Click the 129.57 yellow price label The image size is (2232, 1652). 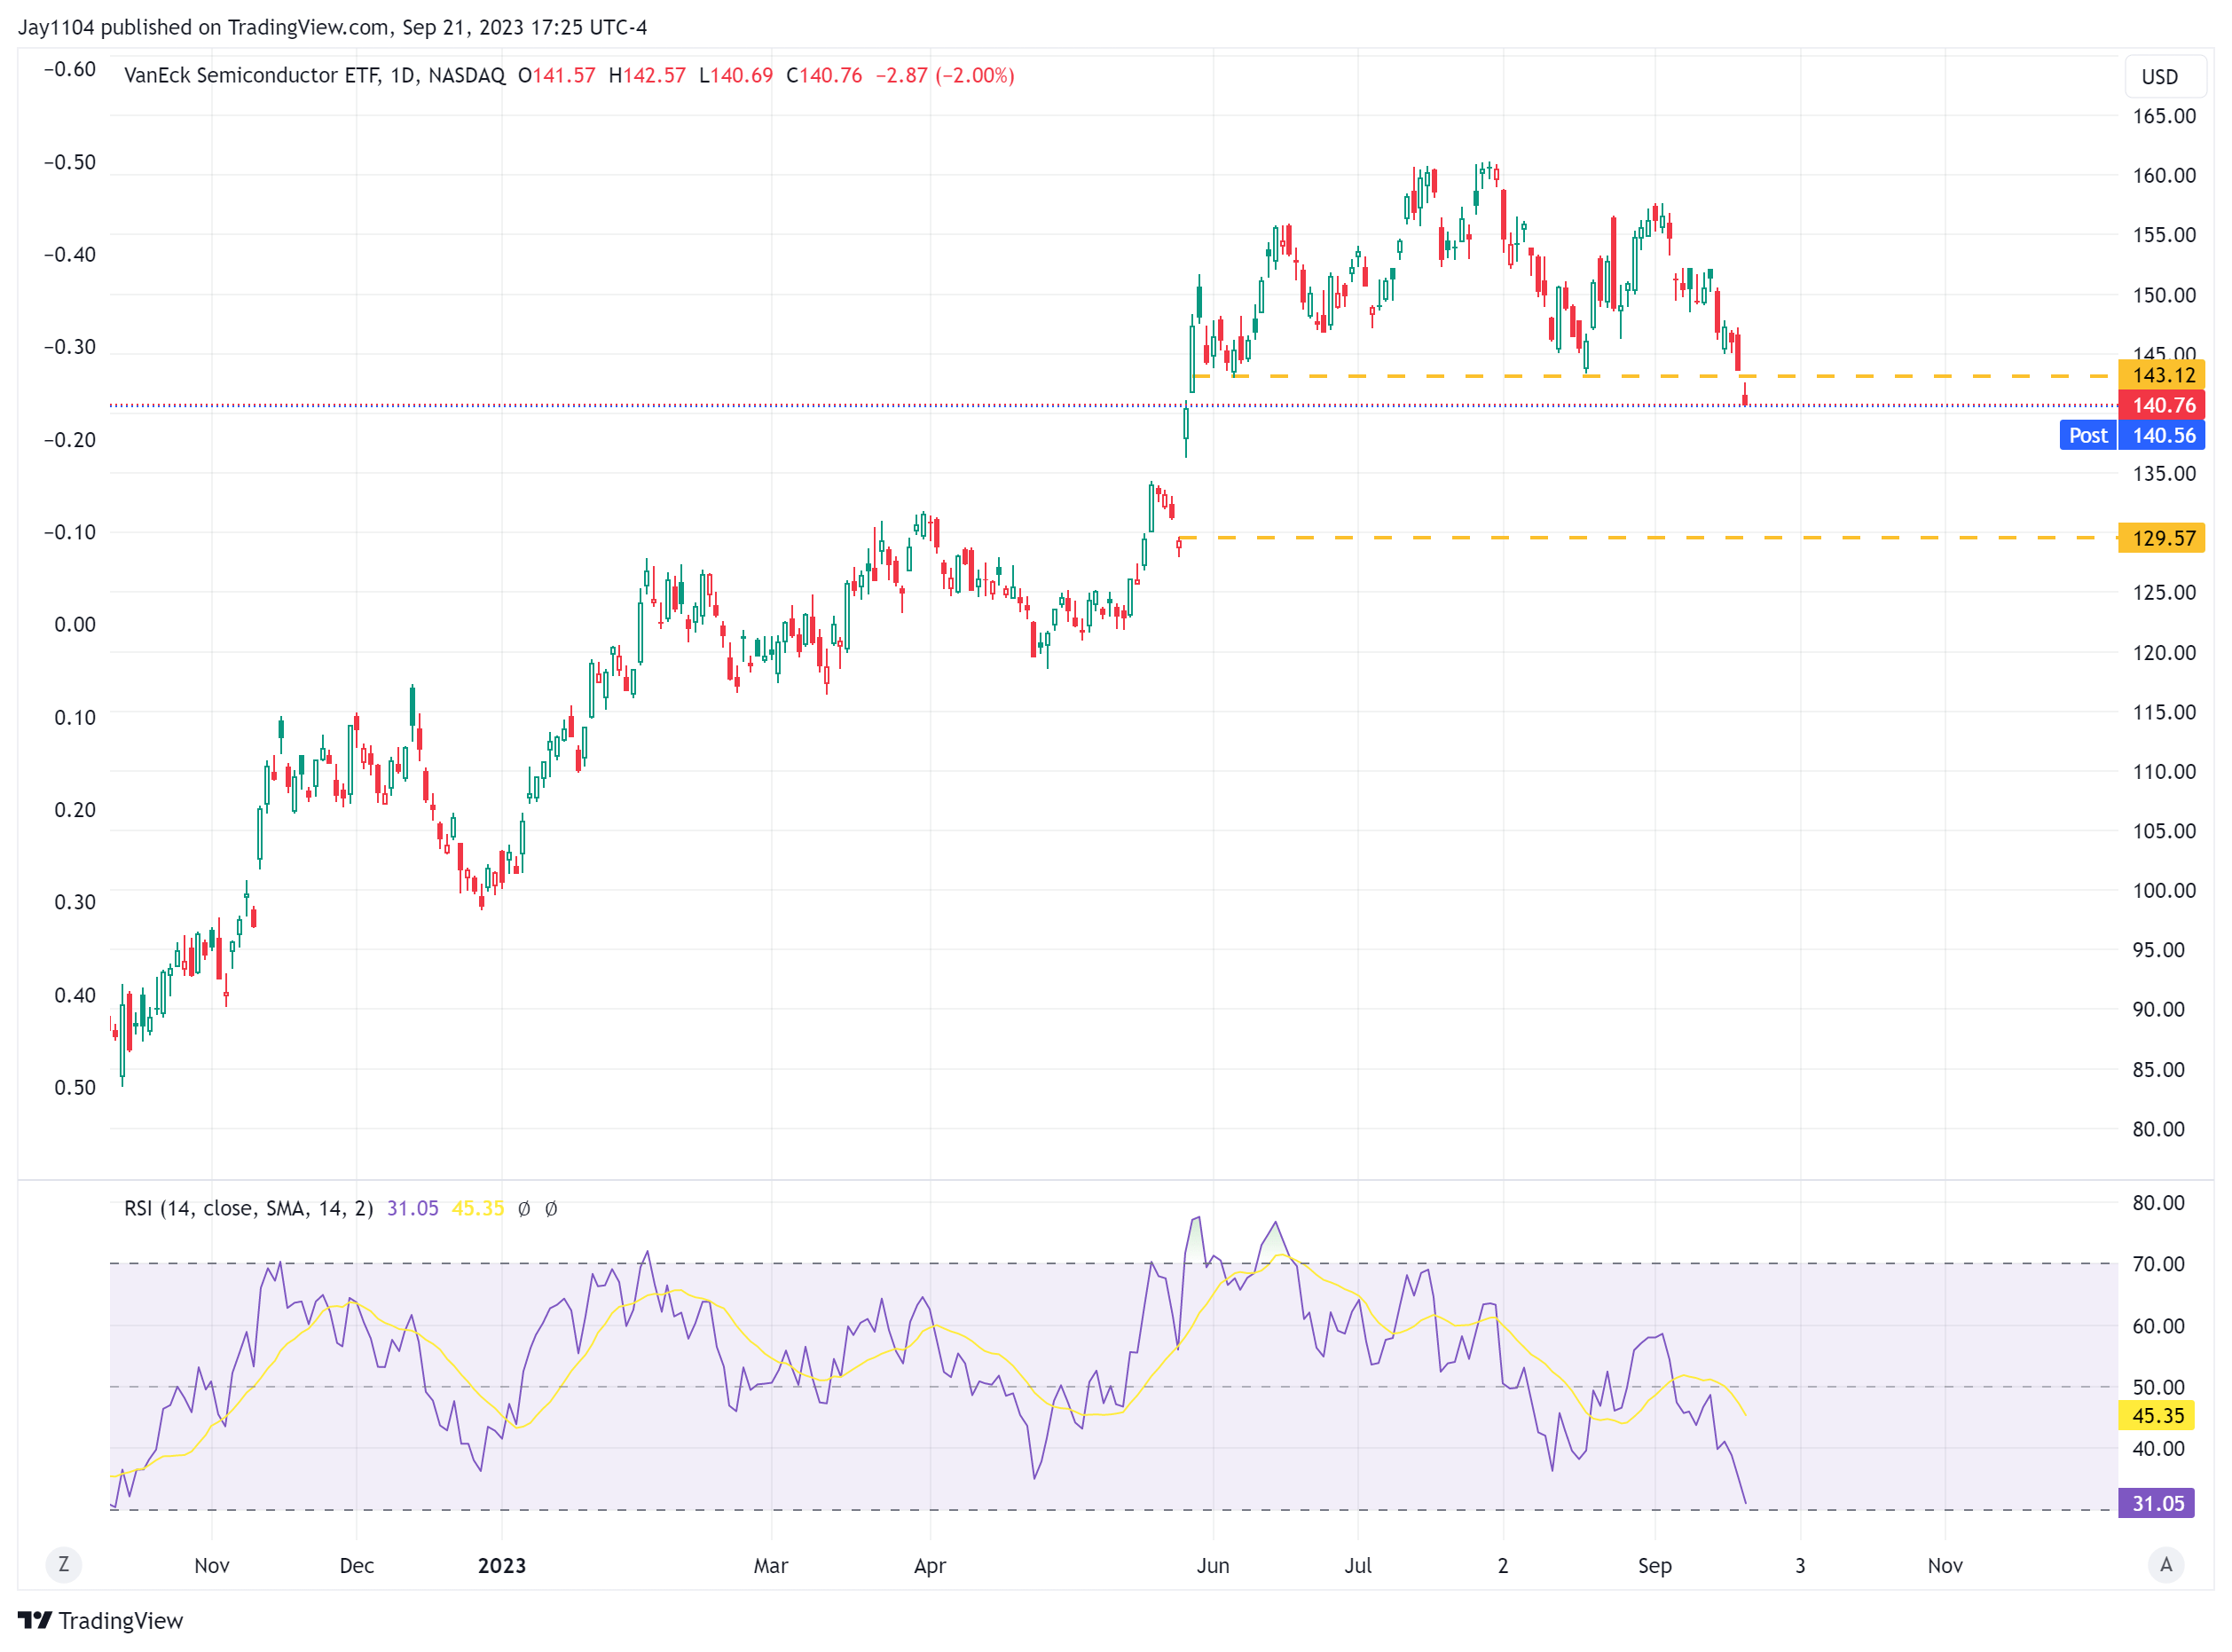(2161, 538)
